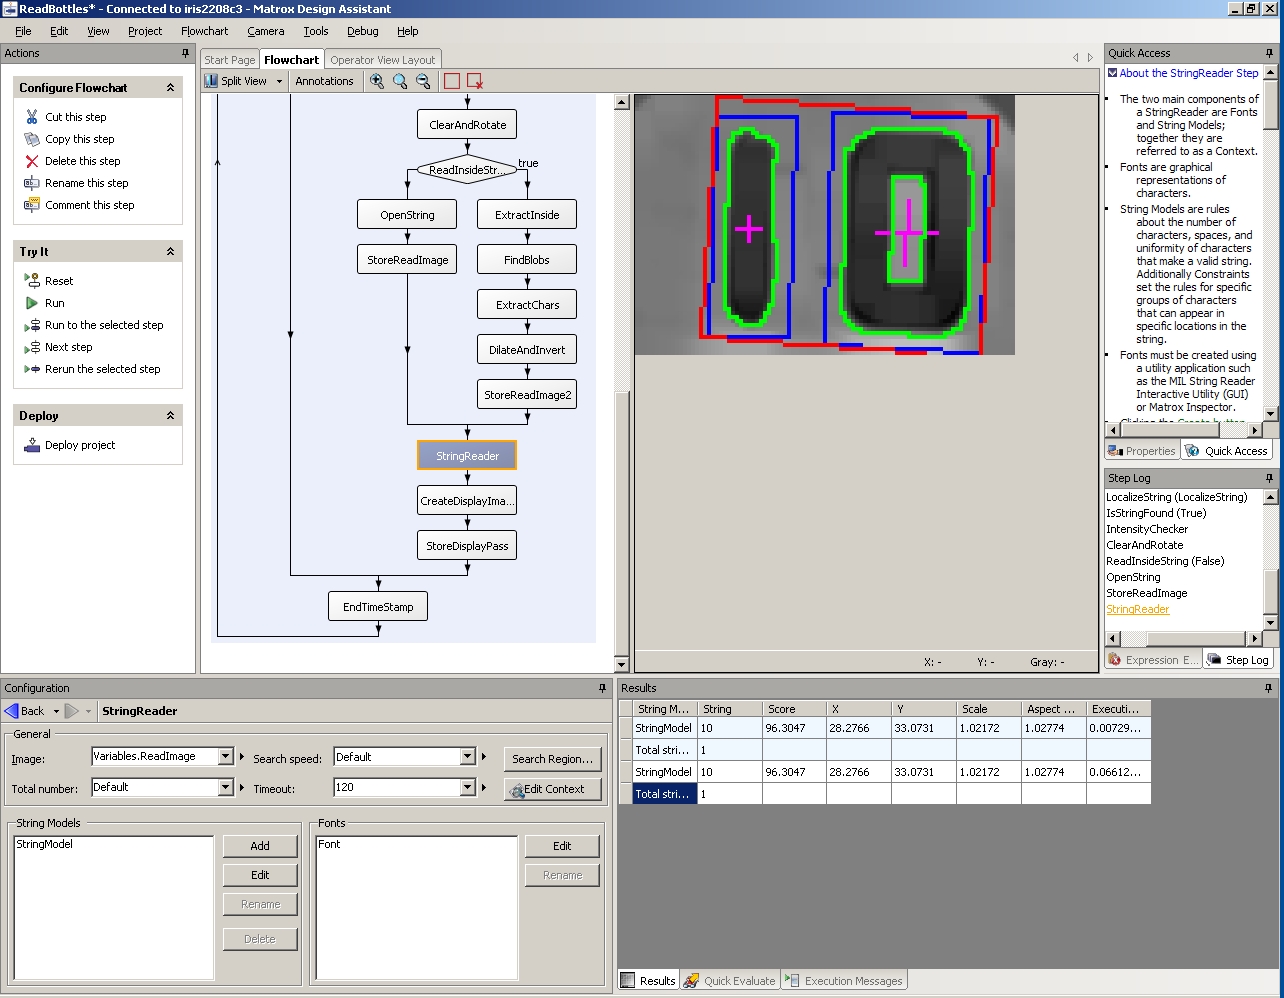Select the StringReader node in the flowchart
Viewport: 1284px width, 998px height.
466,455
